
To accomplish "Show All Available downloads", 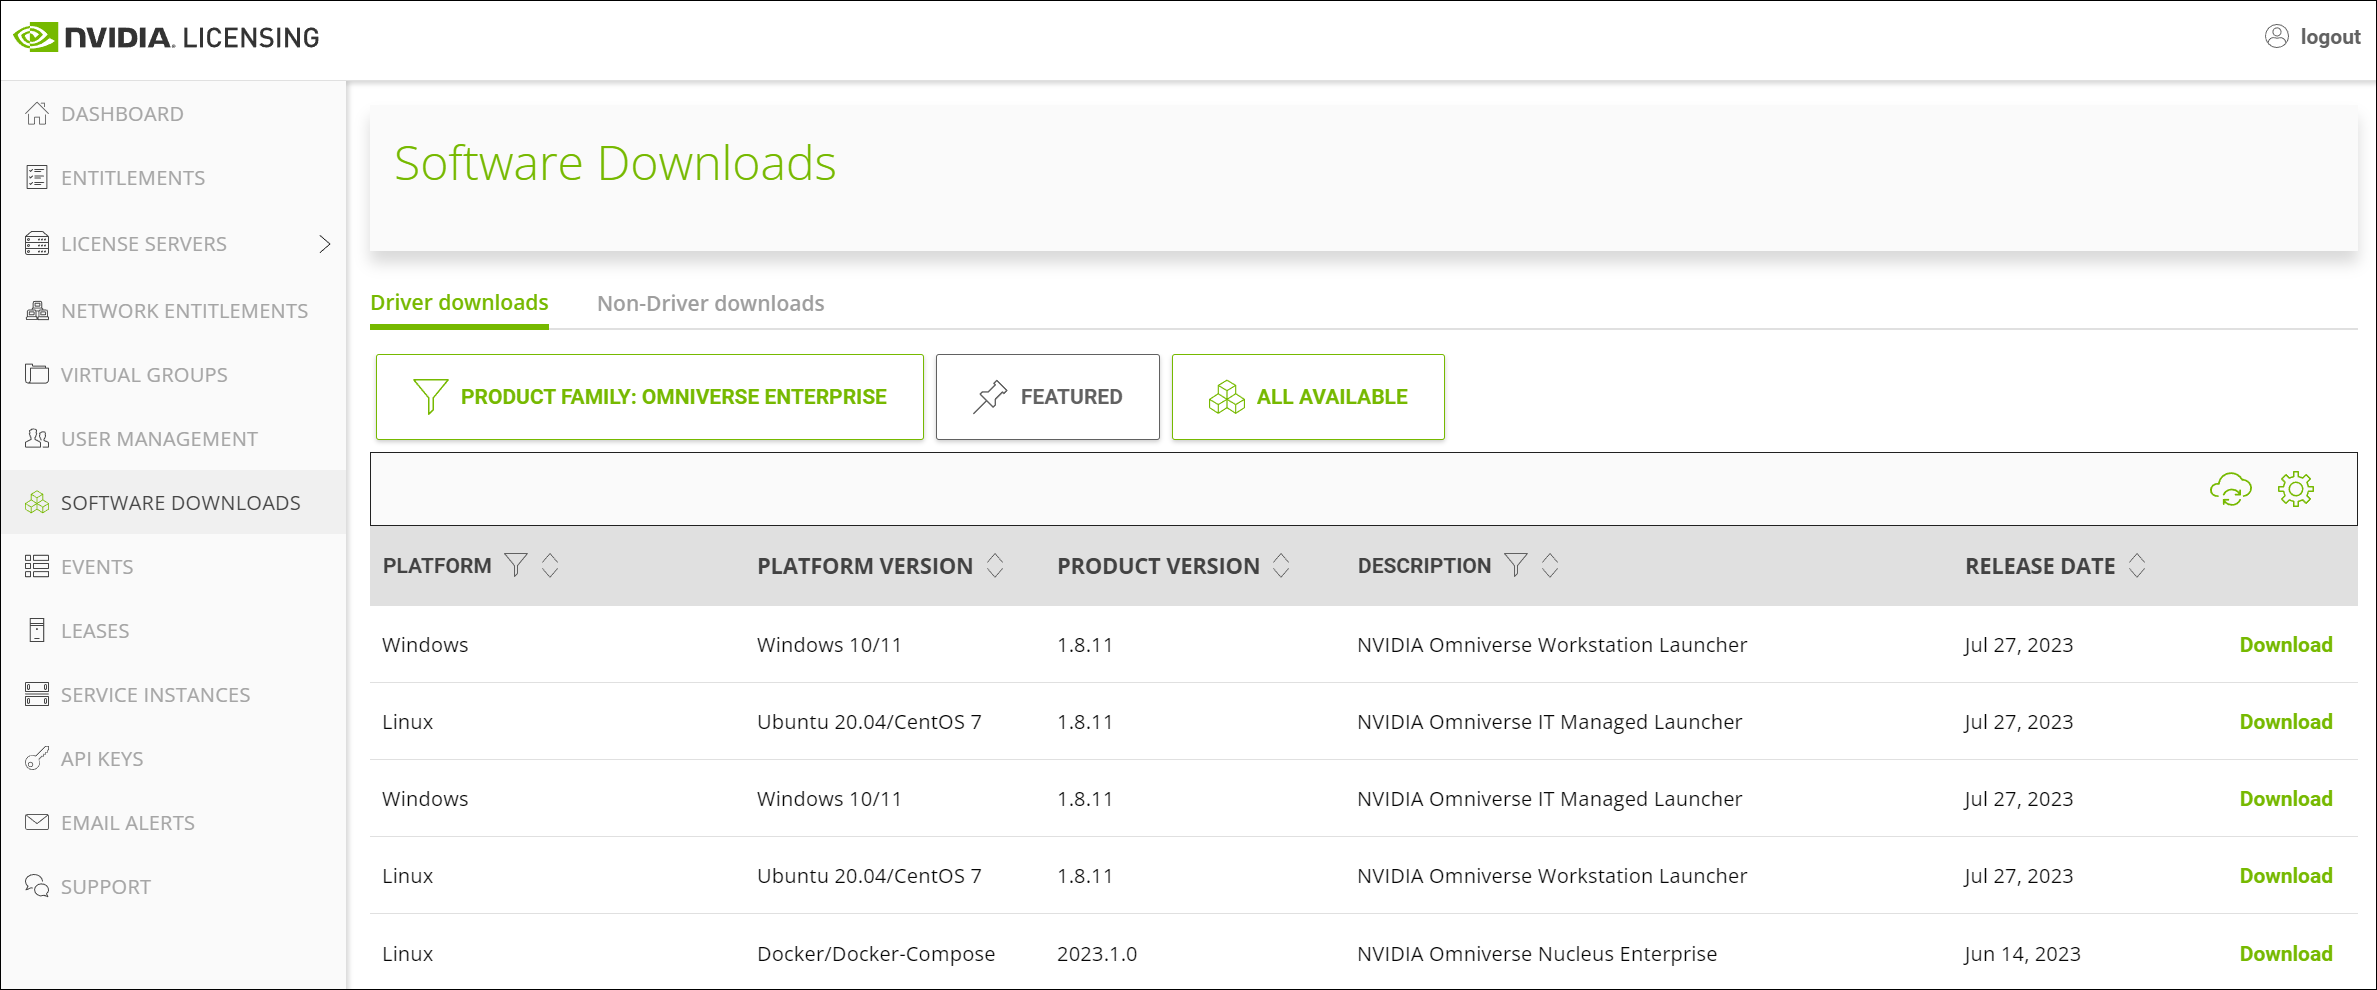I will [x=1308, y=396].
